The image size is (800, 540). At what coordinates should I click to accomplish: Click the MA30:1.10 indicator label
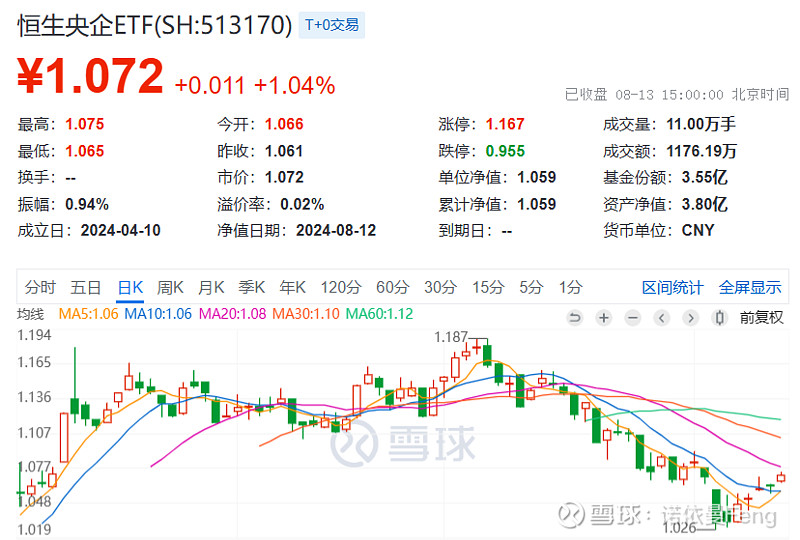[x=306, y=314]
